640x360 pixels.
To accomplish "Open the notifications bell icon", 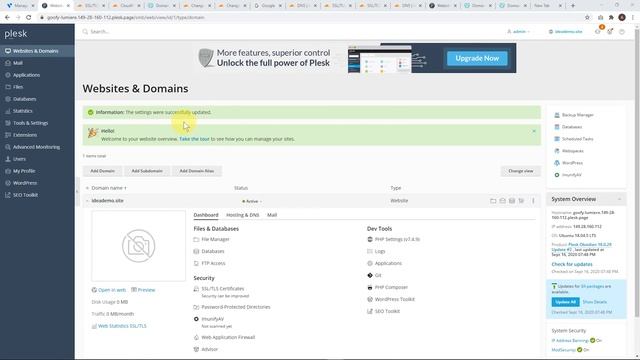I will (x=598, y=31).
